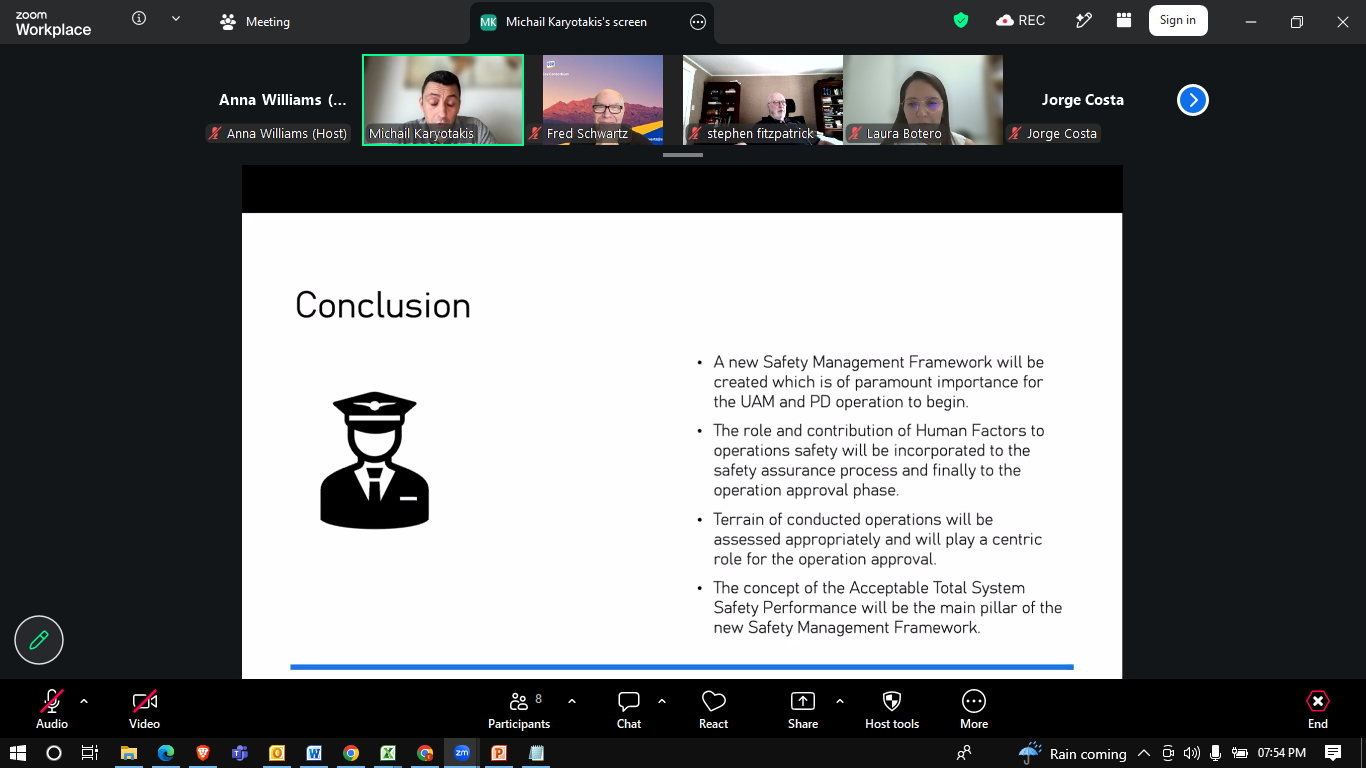Open the Host tools shield
1366x768 pixels.
point(892,709)
